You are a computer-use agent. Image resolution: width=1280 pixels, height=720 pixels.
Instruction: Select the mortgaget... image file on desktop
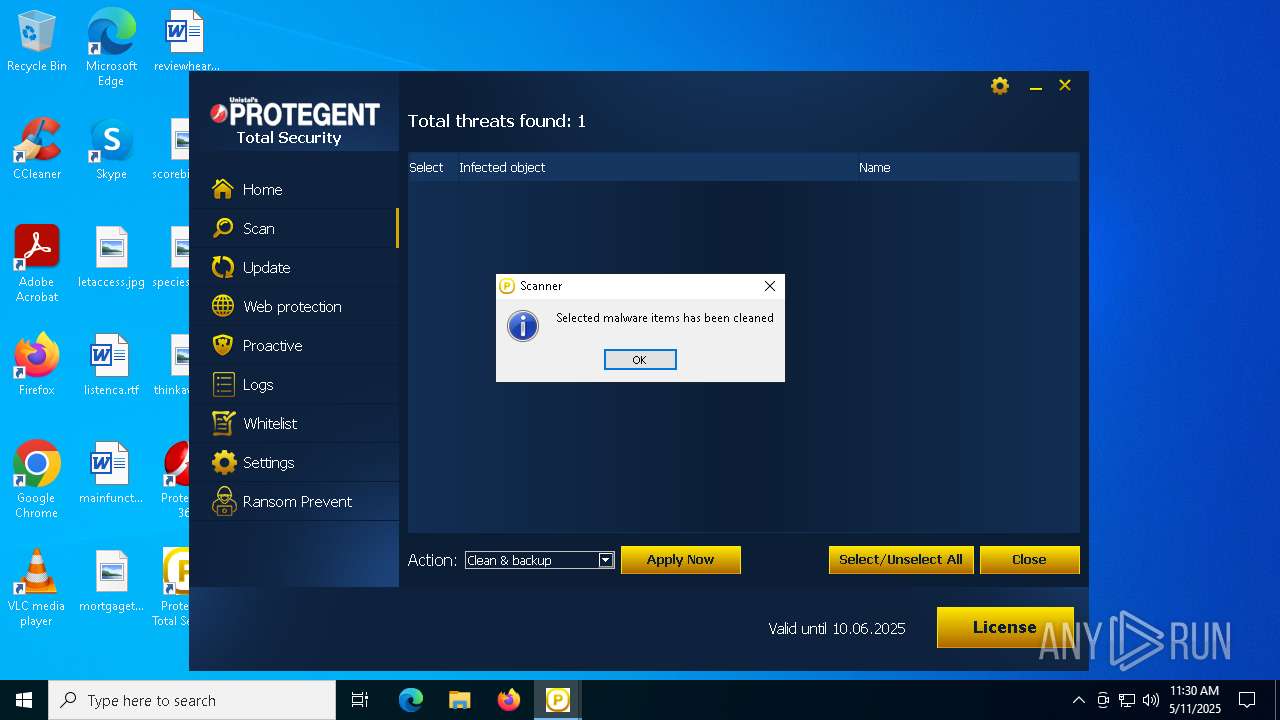point(111,581)
